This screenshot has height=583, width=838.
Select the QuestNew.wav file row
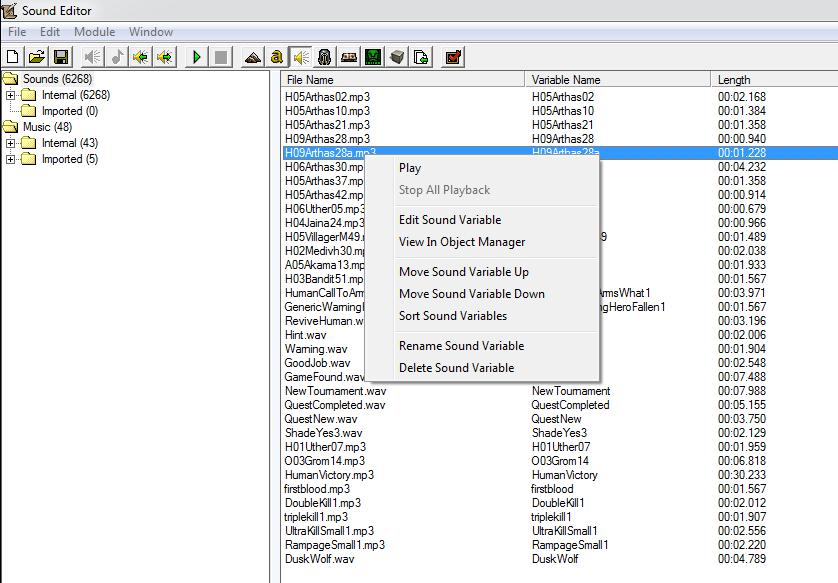pyautogui.click(x=560, y=419)
